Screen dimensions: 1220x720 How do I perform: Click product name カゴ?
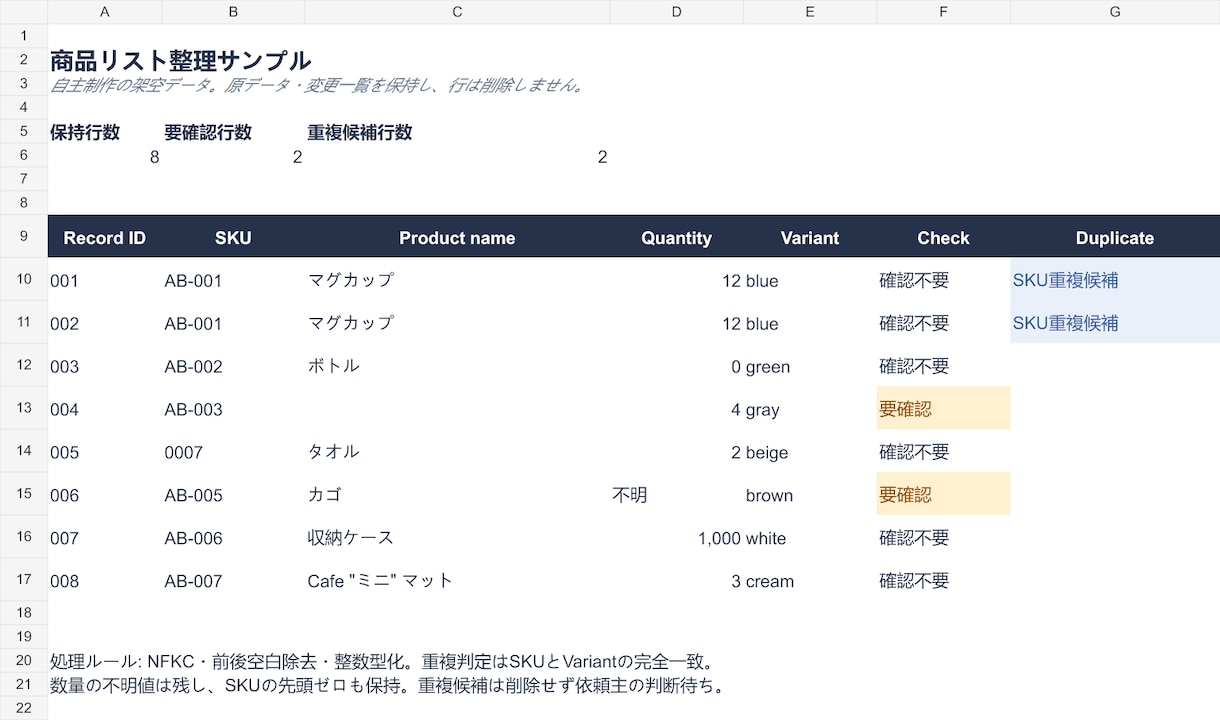click(x=457, y=496)
